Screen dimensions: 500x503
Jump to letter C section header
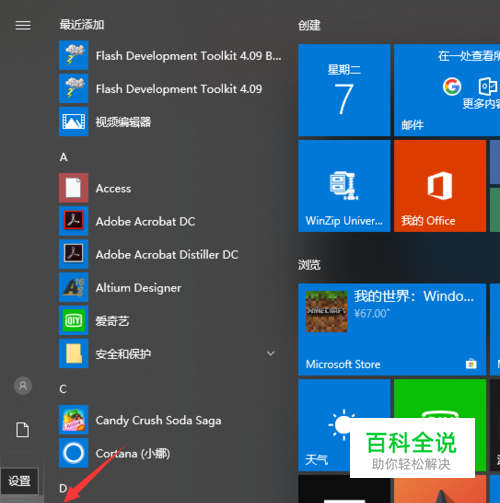(63, 389)
